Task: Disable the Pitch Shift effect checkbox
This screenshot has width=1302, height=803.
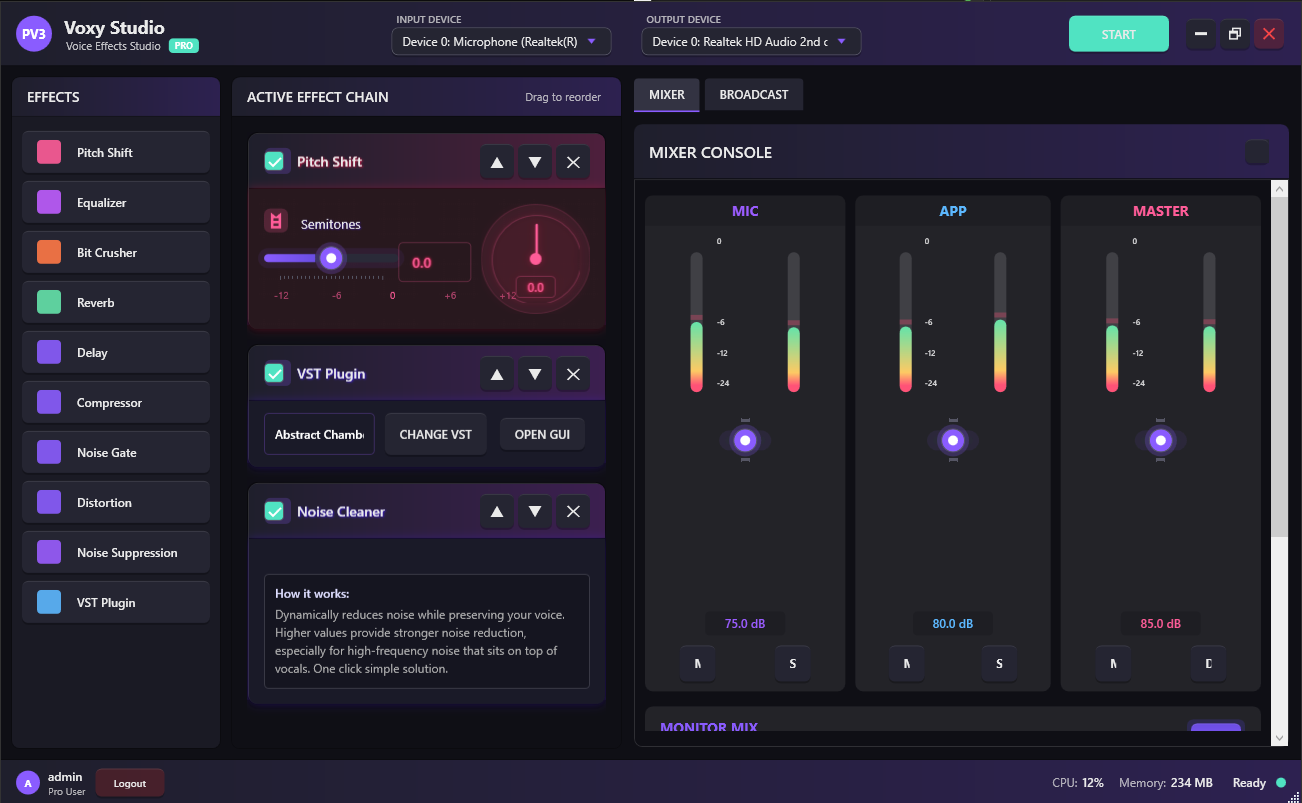Action: pyautogui.click(x=274, y=161)
